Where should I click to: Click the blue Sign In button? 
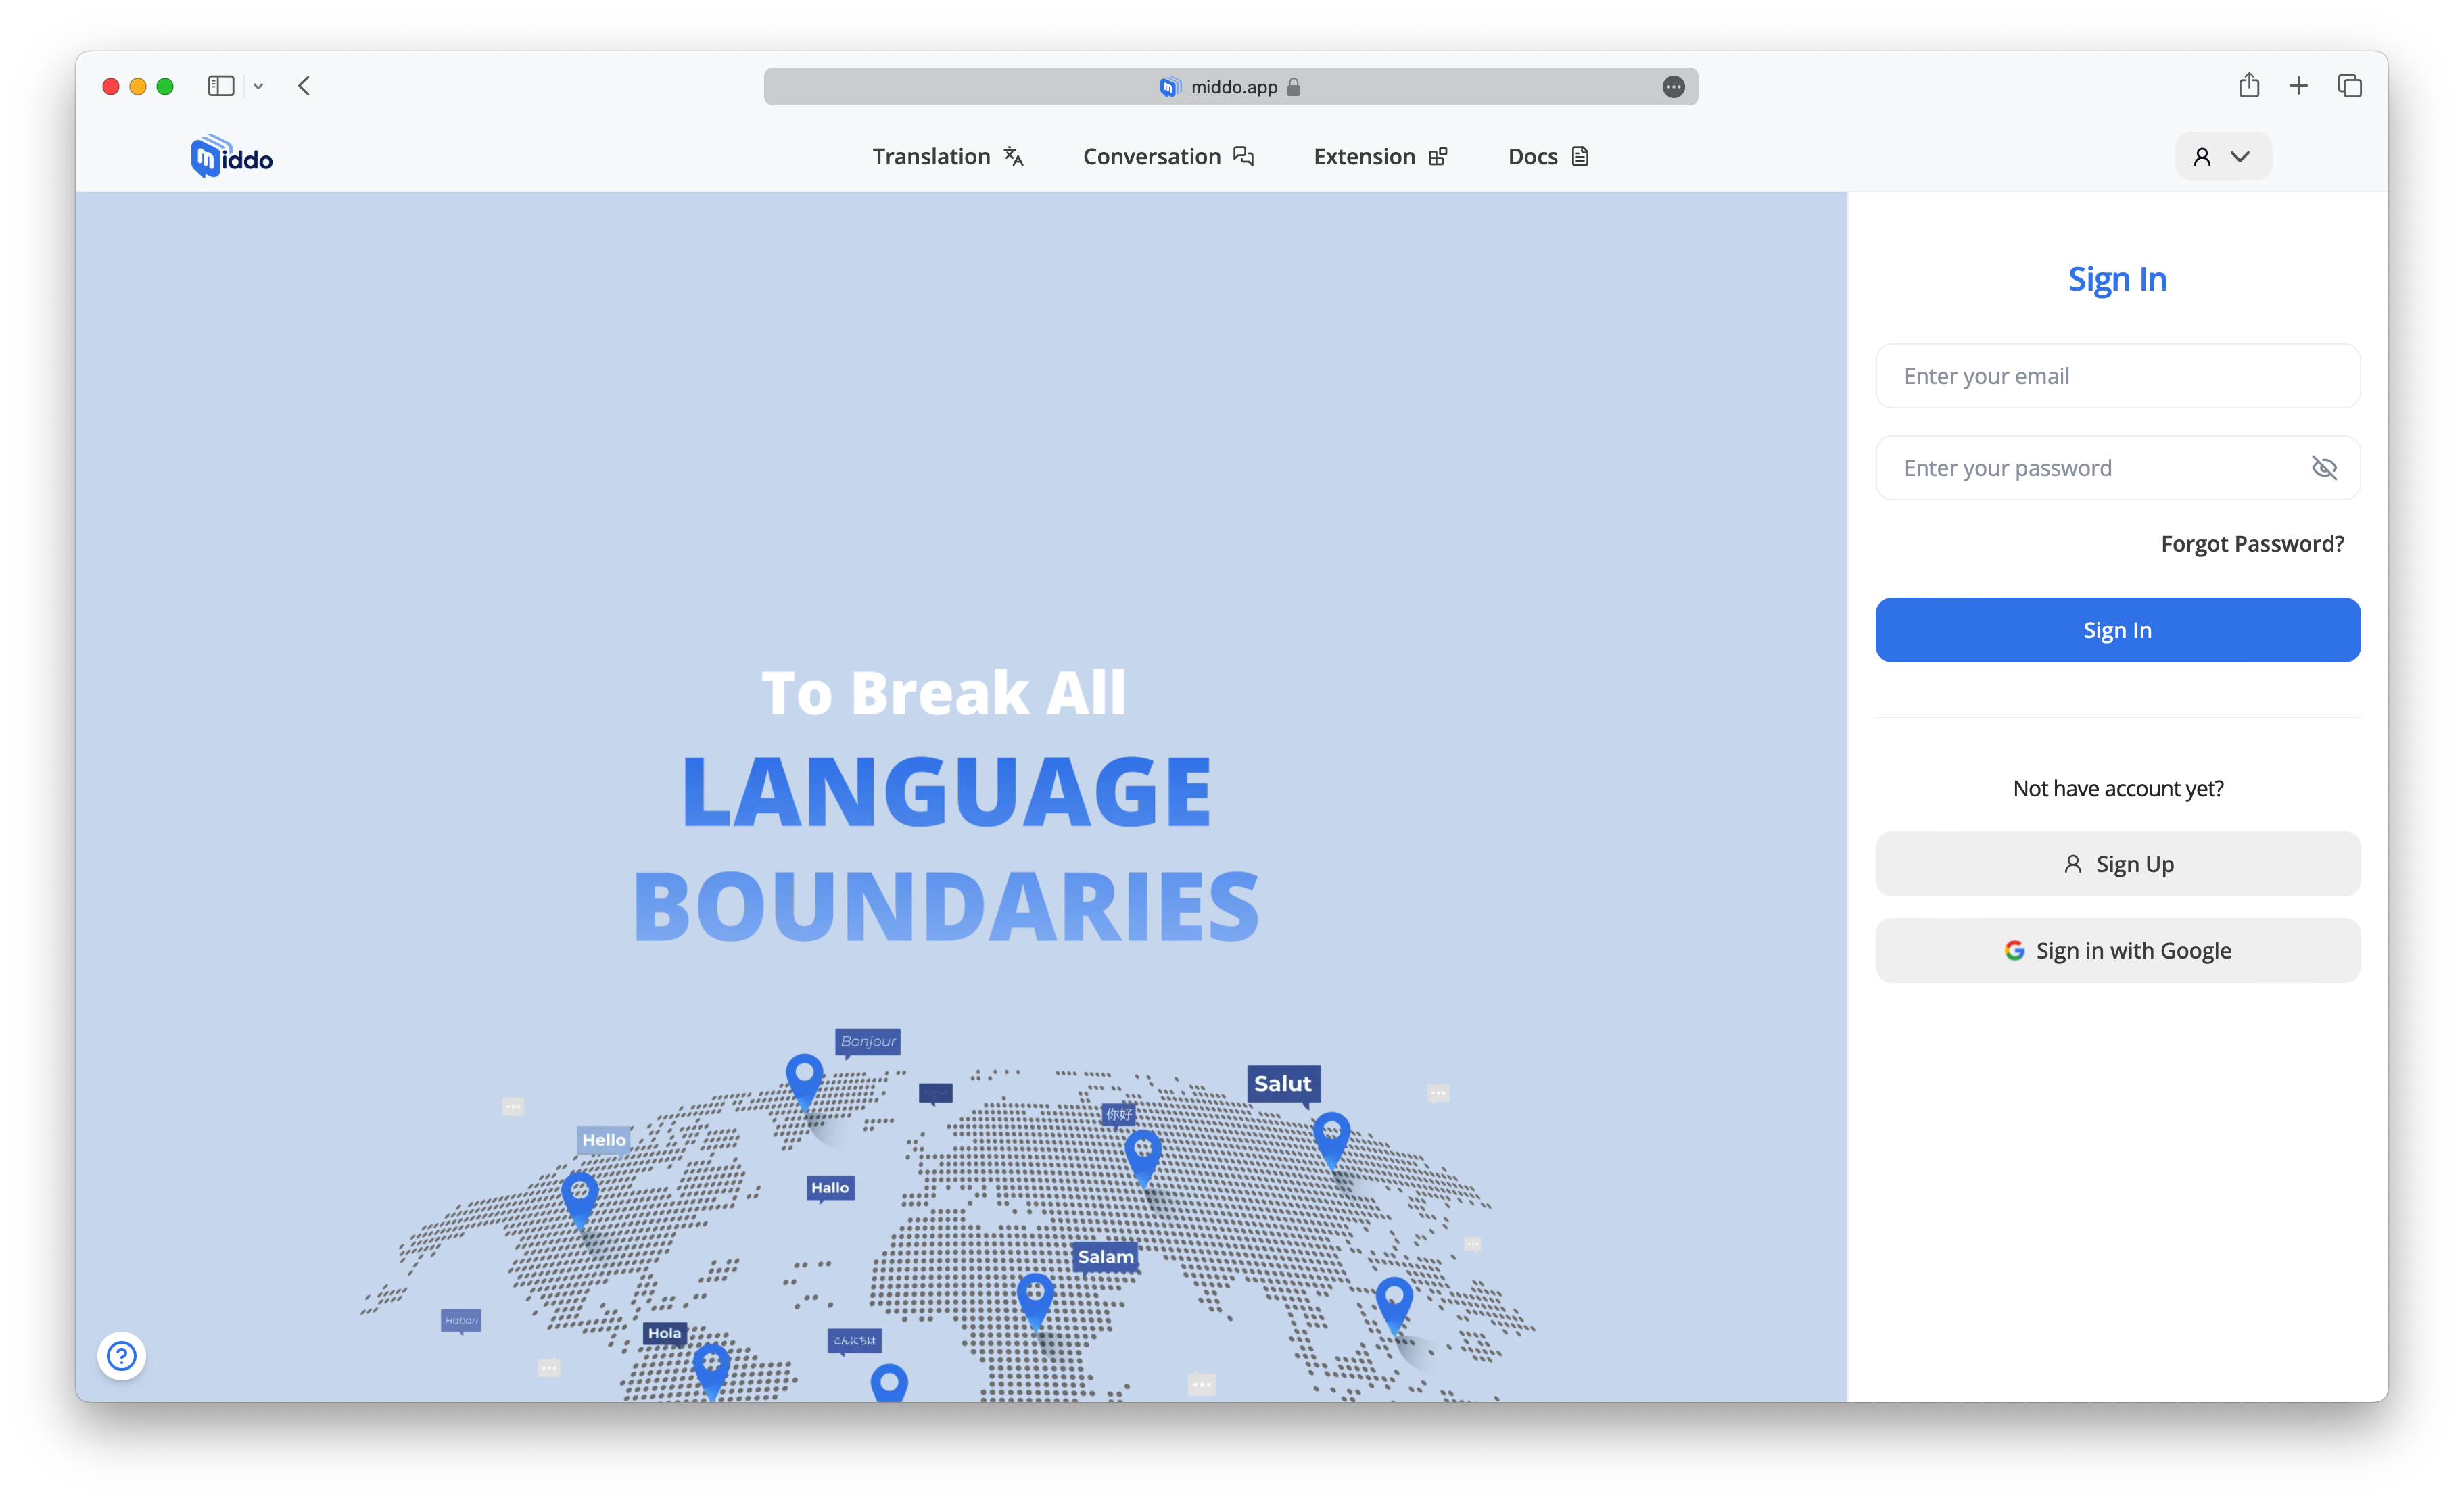[2118, 630]
